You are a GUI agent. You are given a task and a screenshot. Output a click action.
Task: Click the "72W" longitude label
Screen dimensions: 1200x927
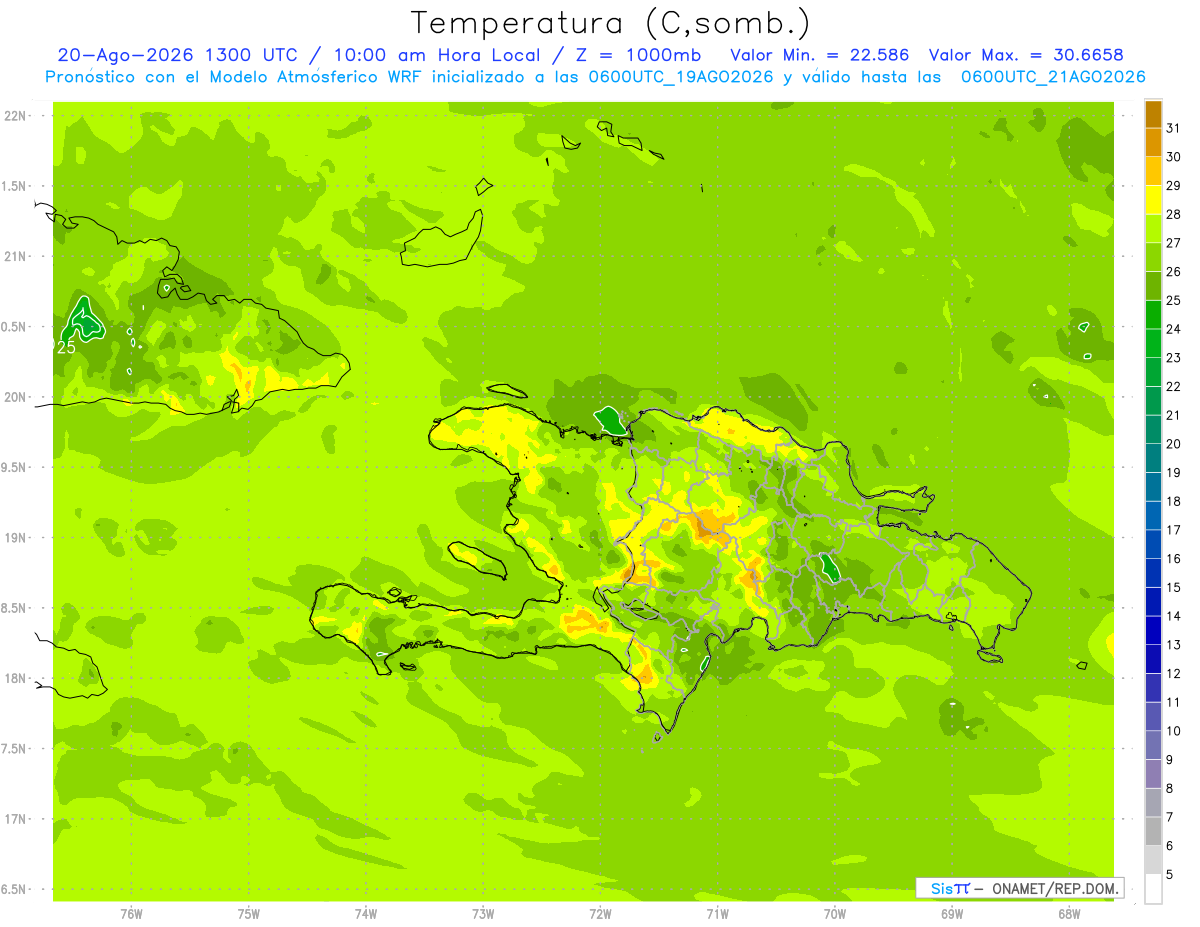click(x=600, y=914)
